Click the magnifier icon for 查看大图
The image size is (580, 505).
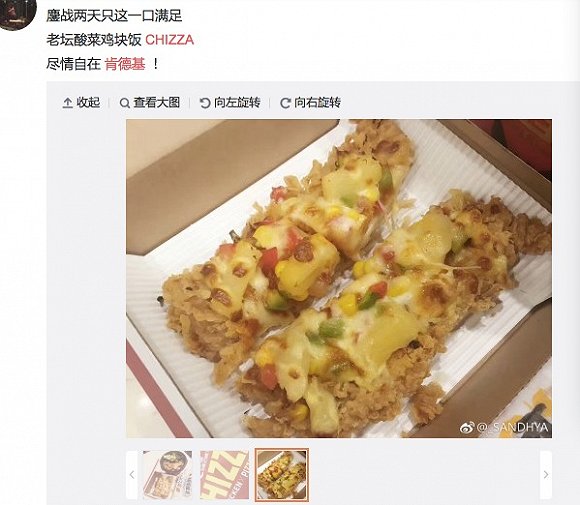[125, 103]
